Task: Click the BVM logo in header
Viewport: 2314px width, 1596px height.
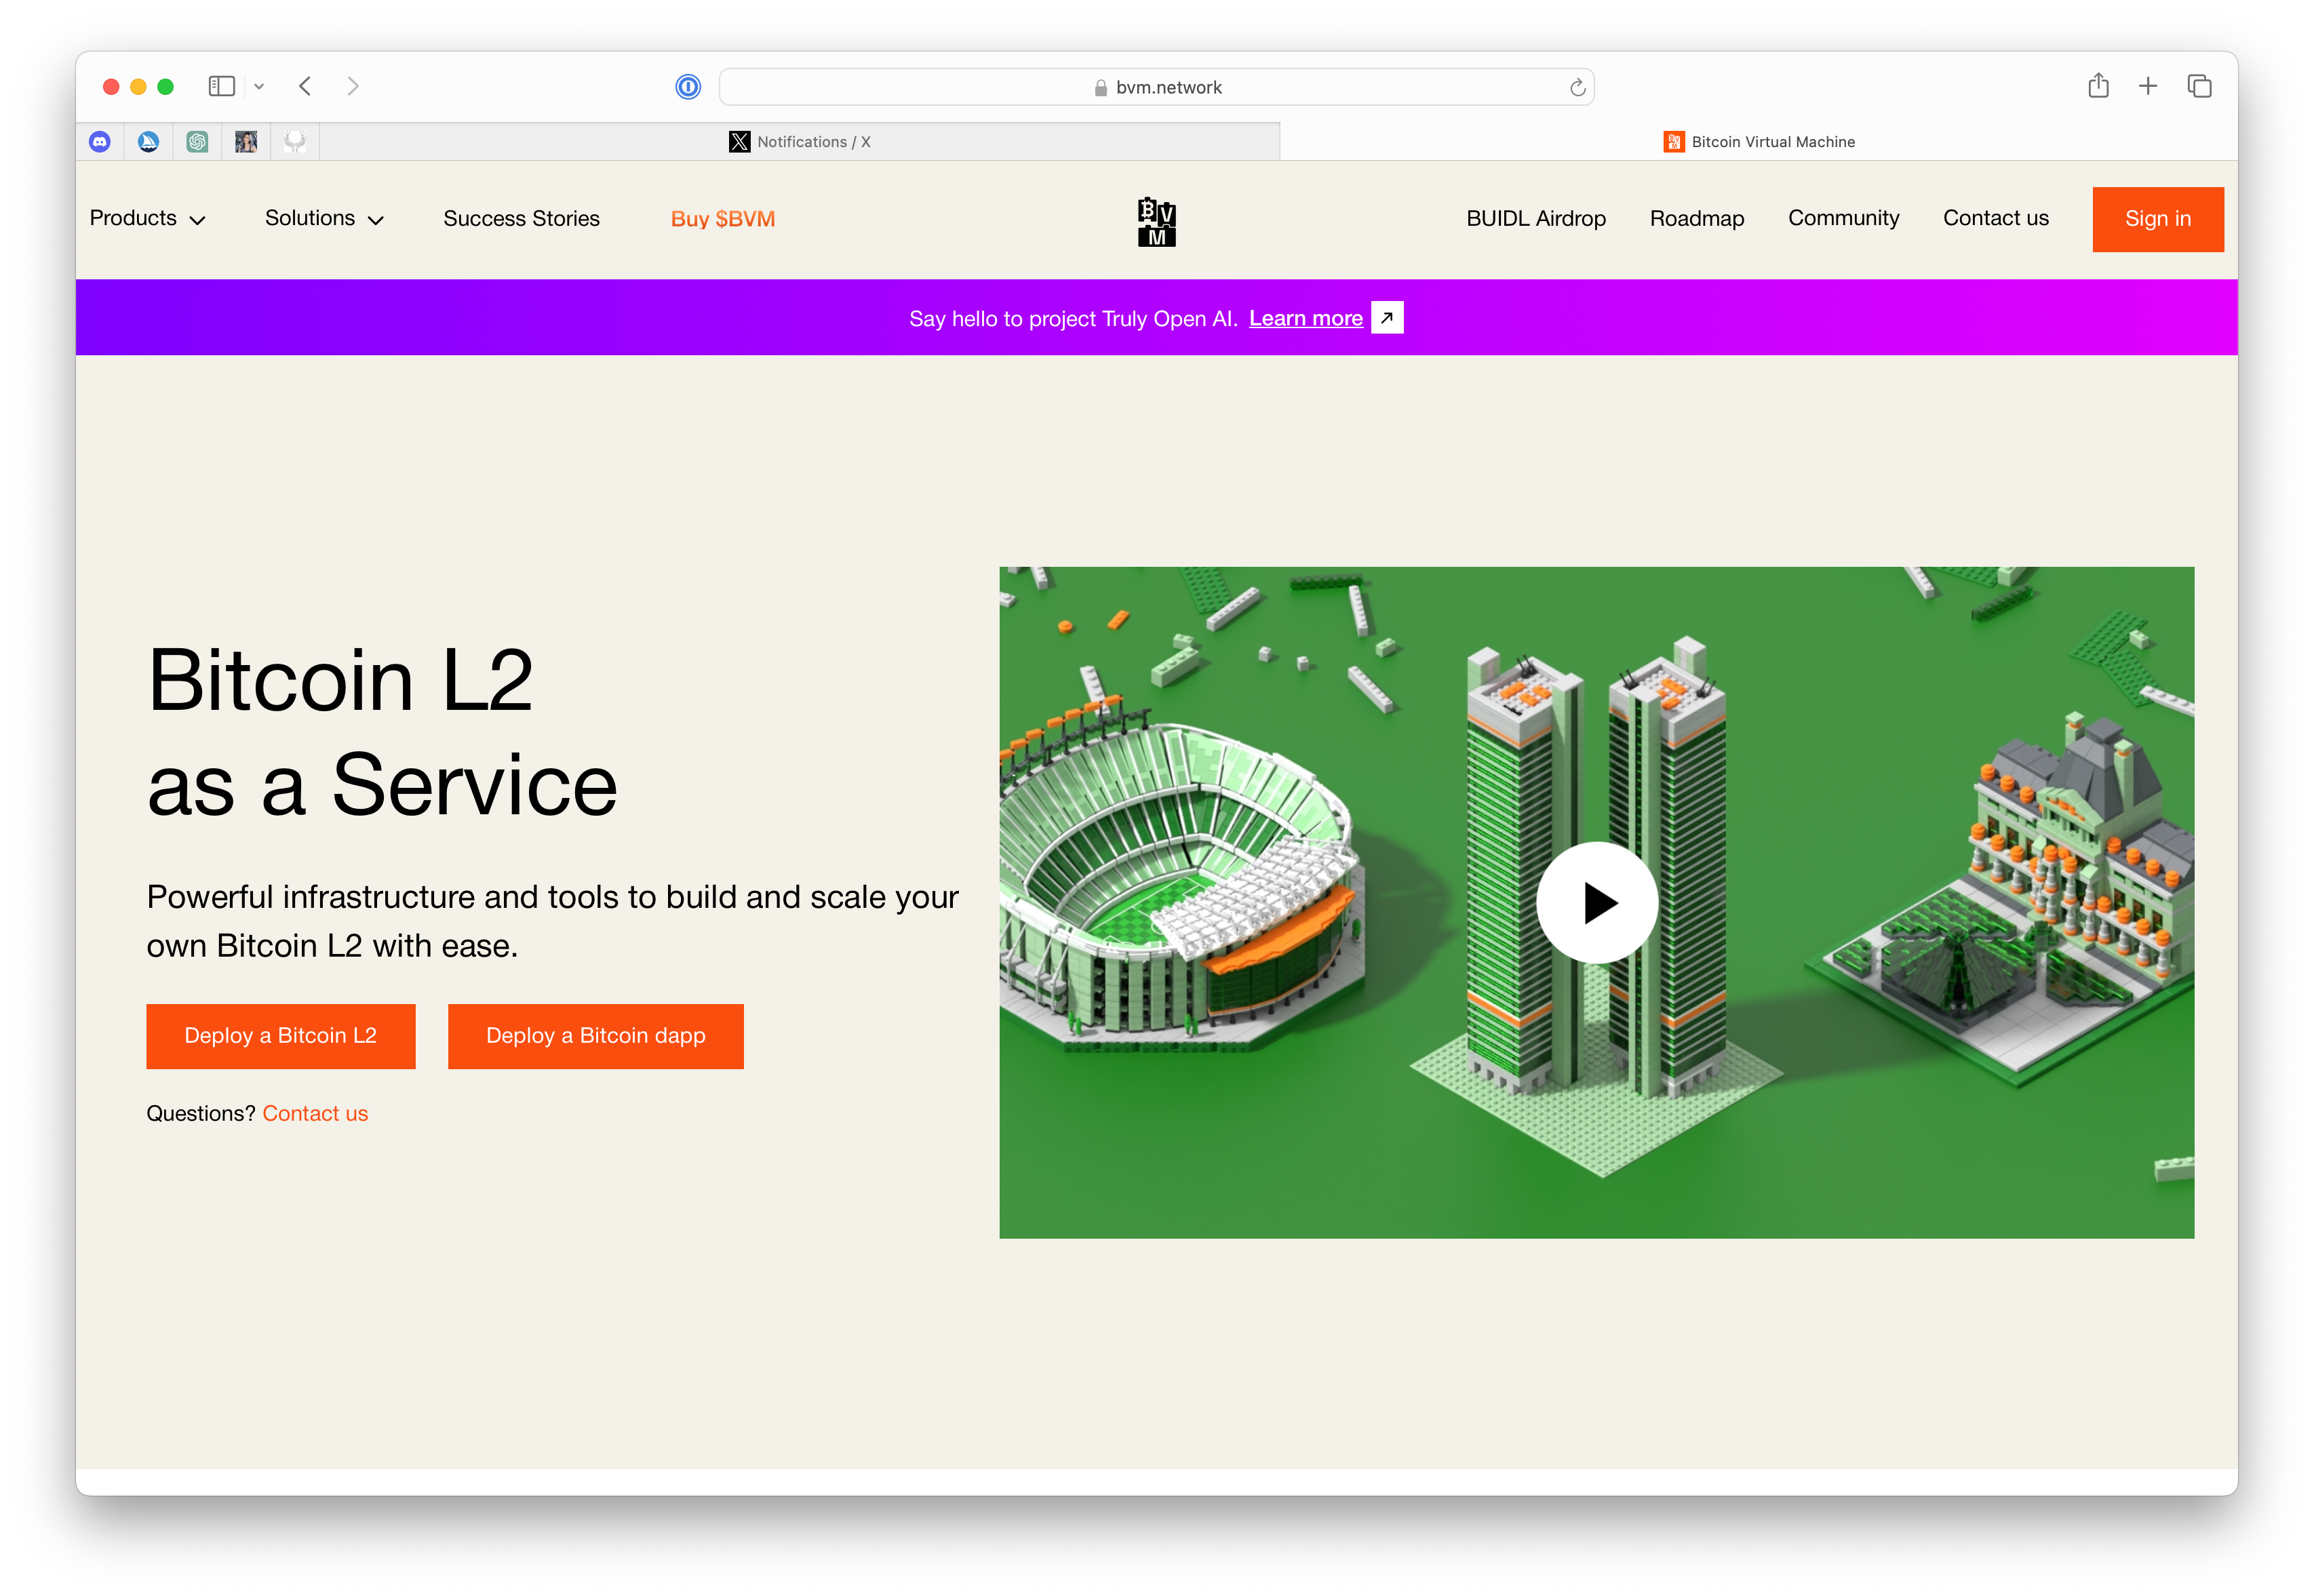Action: (x=1157, y=221)
